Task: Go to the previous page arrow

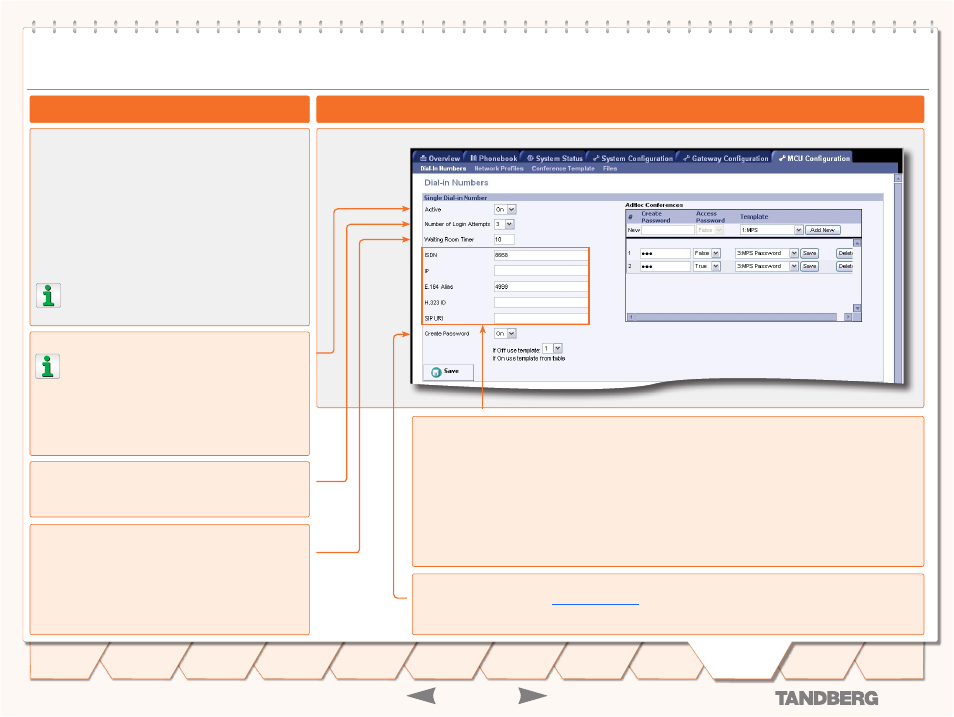Action: pos(421,696)
